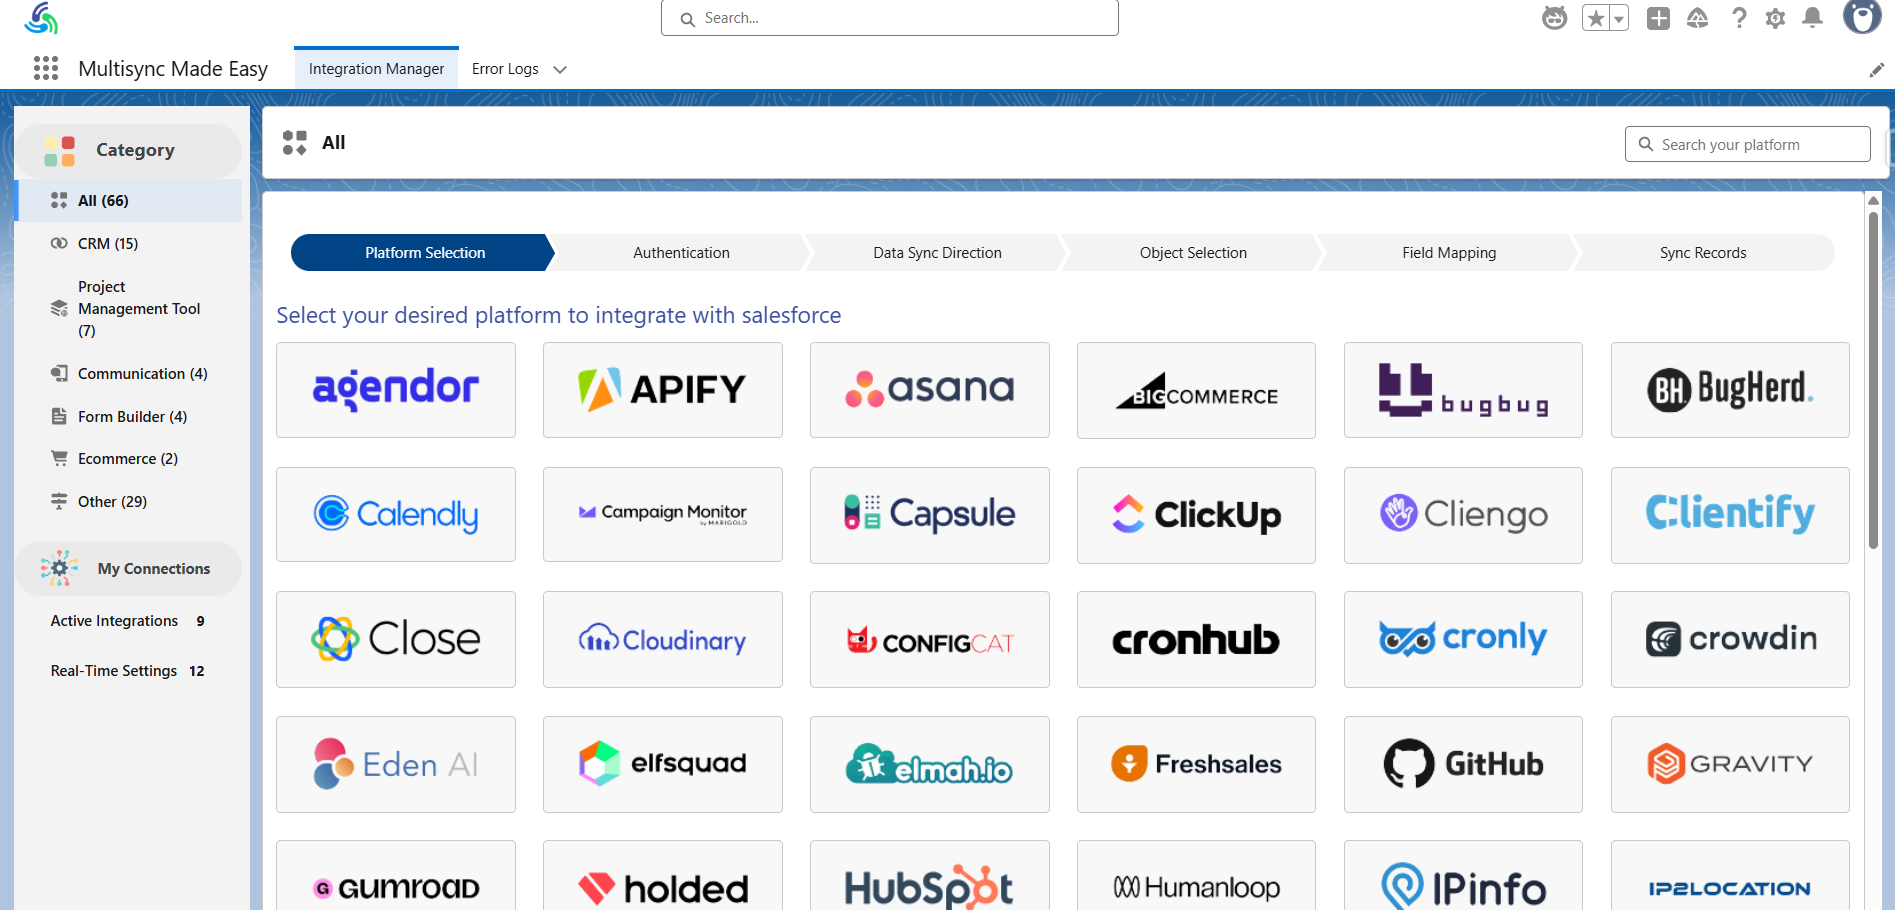Open the App Launcher grid icon
Image resolution: width=1895 pixels, height=910 pixels.
[x=46, y=68]
